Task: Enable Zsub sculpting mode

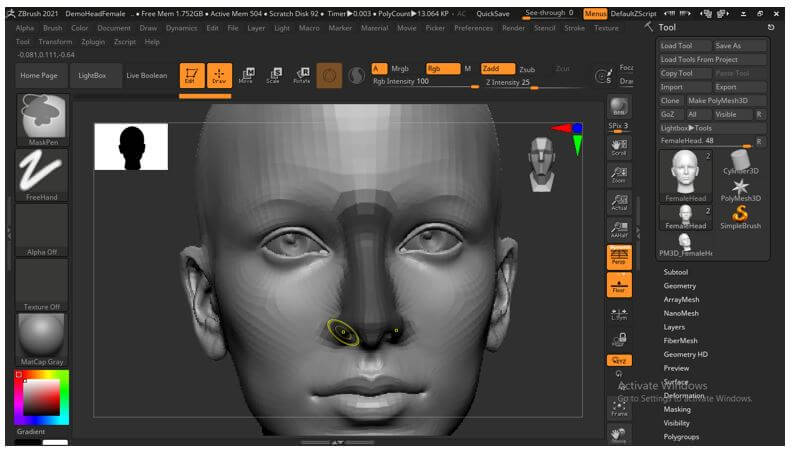Action: [x=527, y=68]
